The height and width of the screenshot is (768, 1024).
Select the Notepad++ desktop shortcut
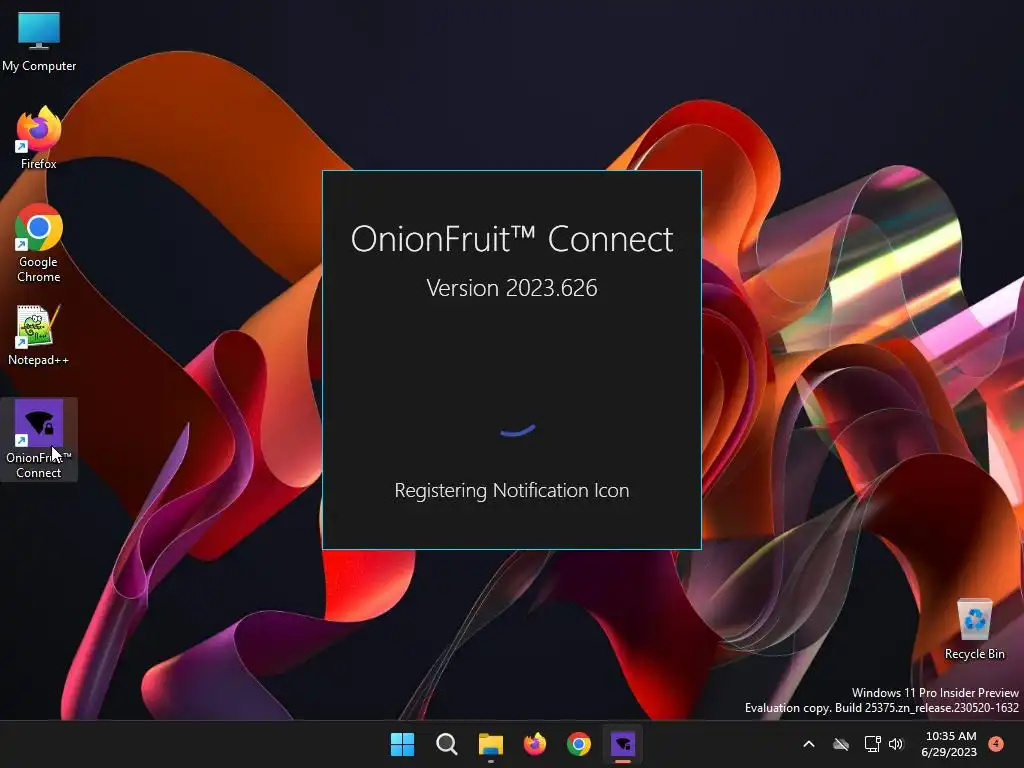(x=39, y=336)
